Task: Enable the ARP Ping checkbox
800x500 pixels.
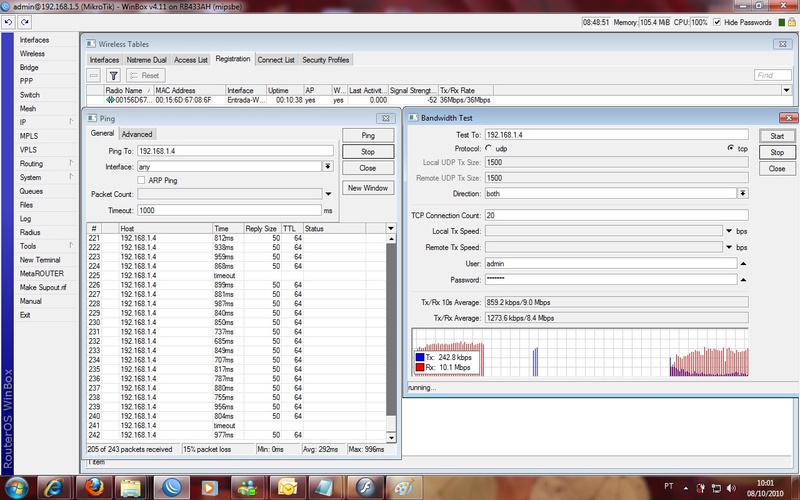Action: tap(141, 180)
